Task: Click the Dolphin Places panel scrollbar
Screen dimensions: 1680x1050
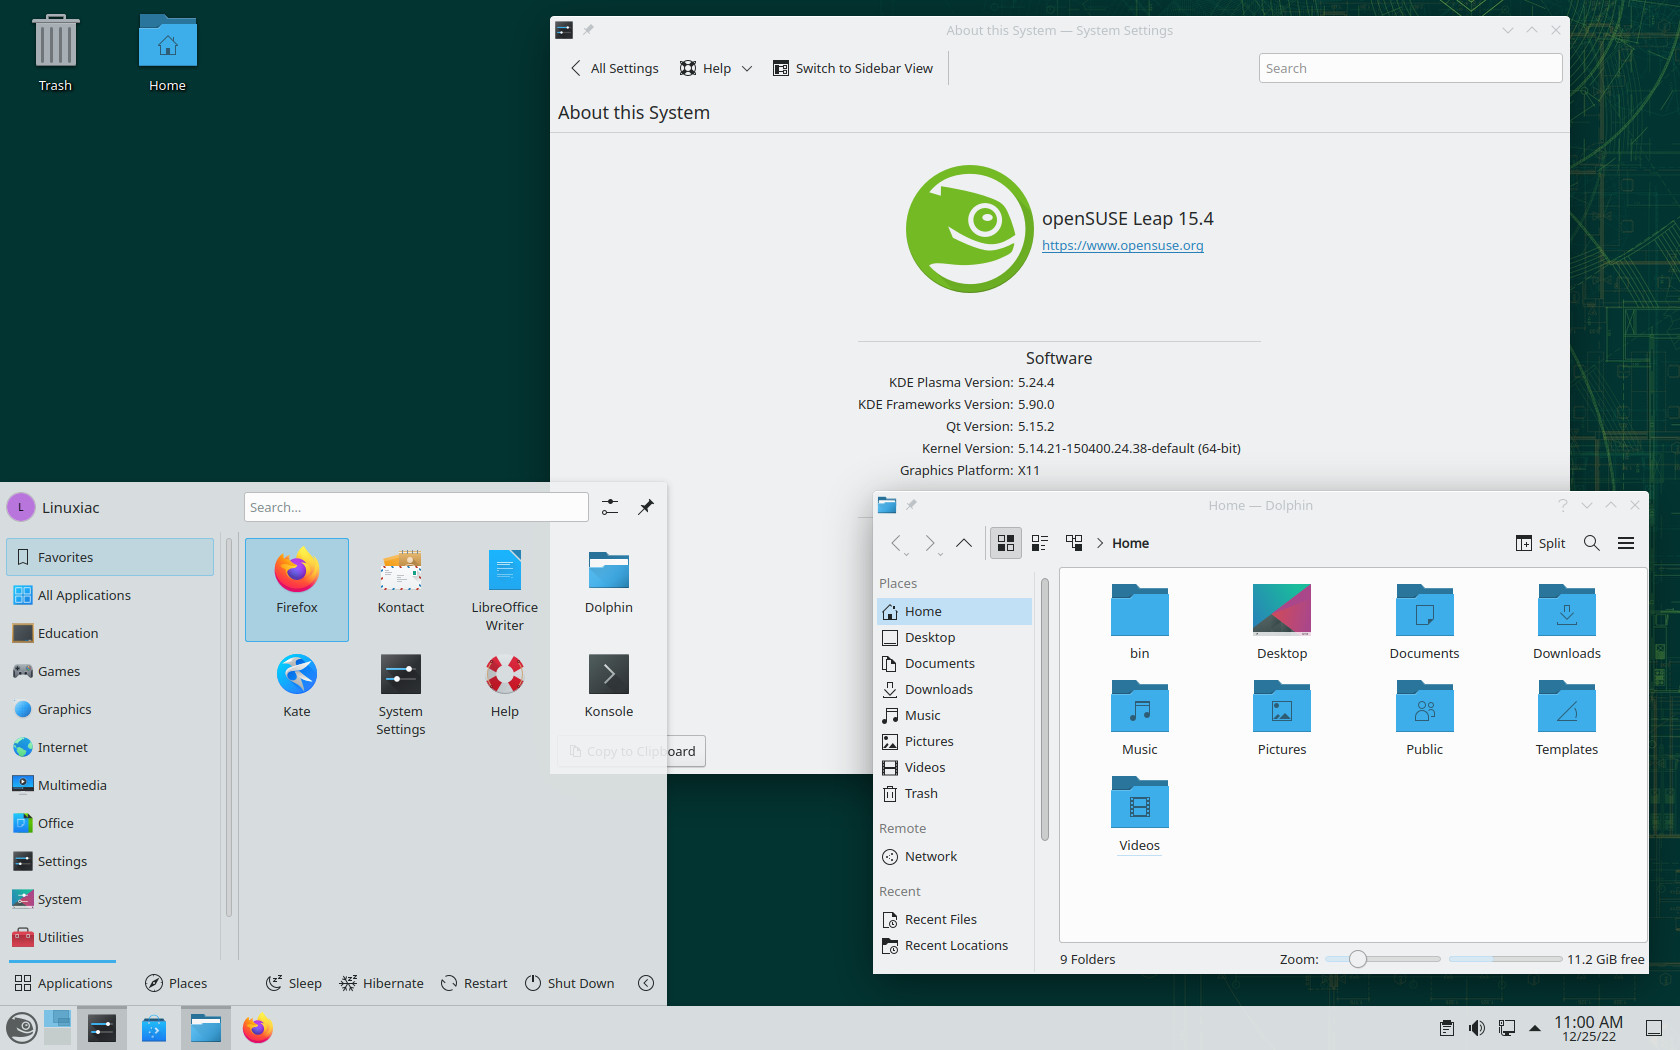Action: (1045, 709)
